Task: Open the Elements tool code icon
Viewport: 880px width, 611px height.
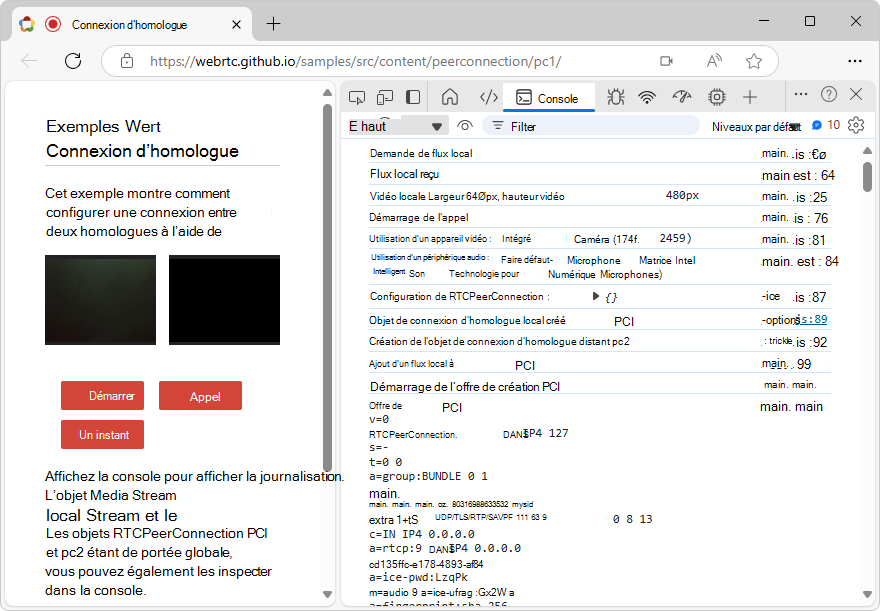Action: [x=489, y=98]
